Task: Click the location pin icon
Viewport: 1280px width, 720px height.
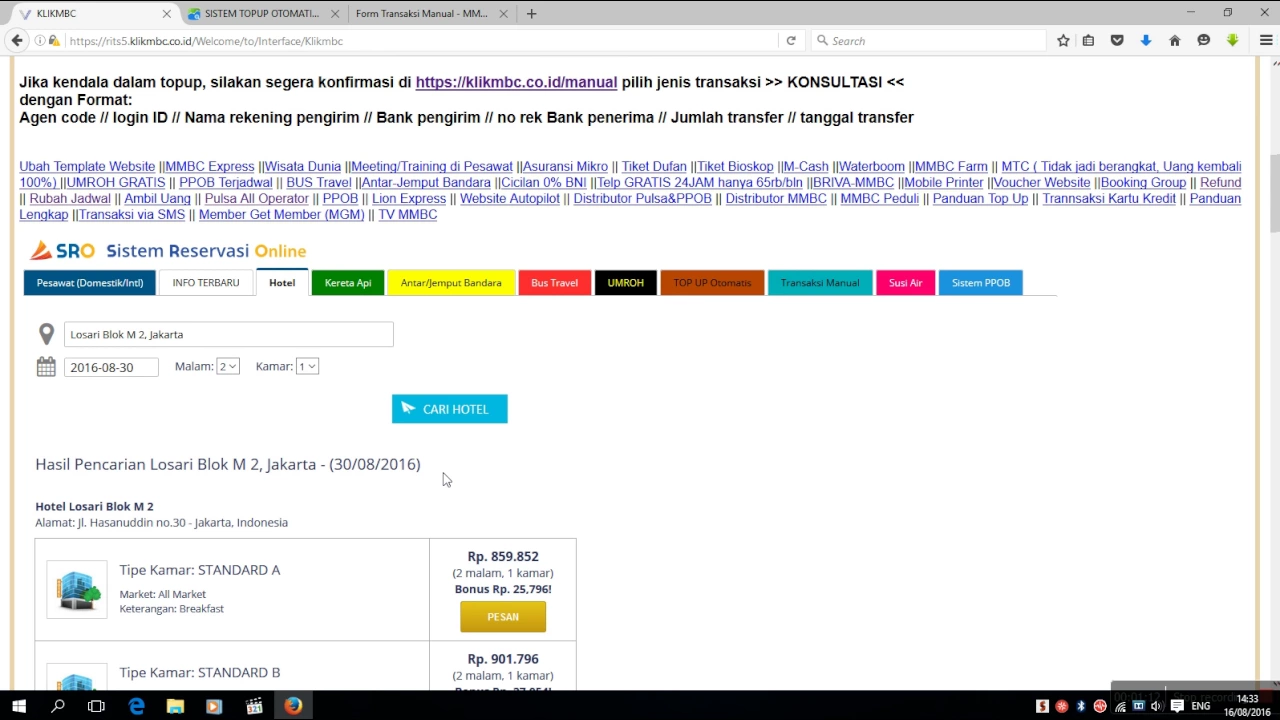Action: pos(46,334)
